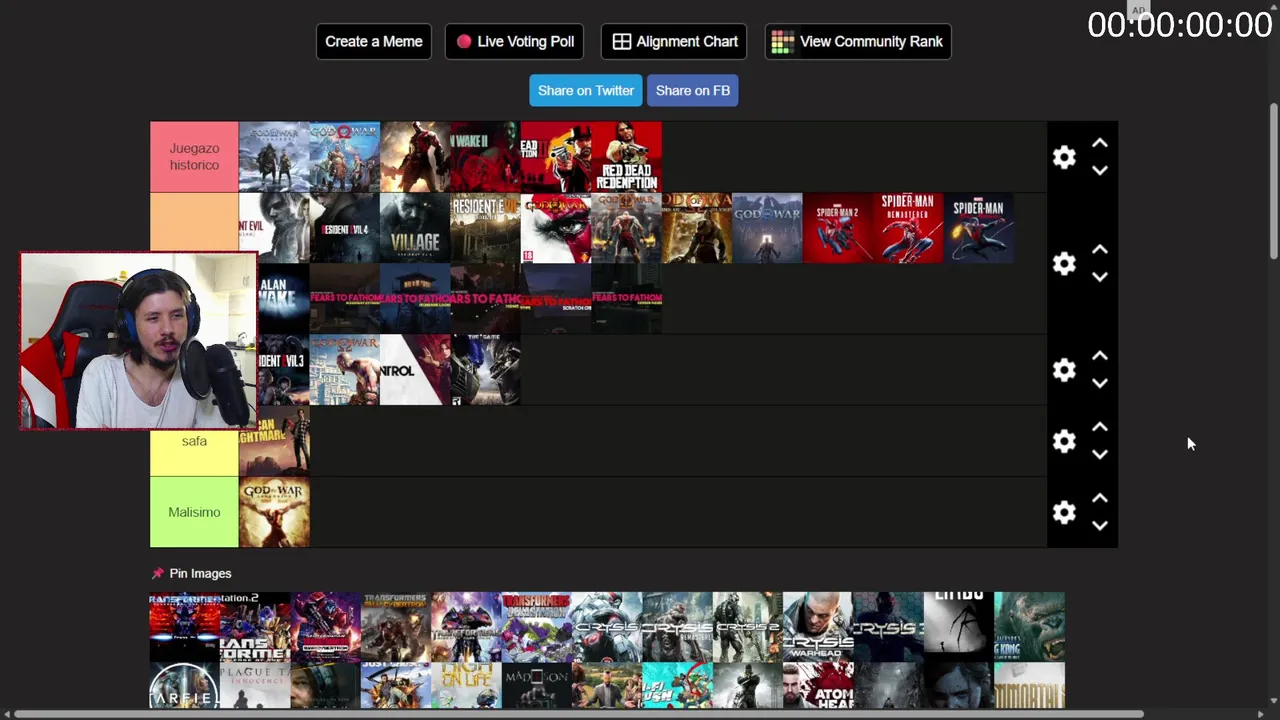
Task: Pick Crysis 3 from unranked images
Action: click(x=888, y=627)
